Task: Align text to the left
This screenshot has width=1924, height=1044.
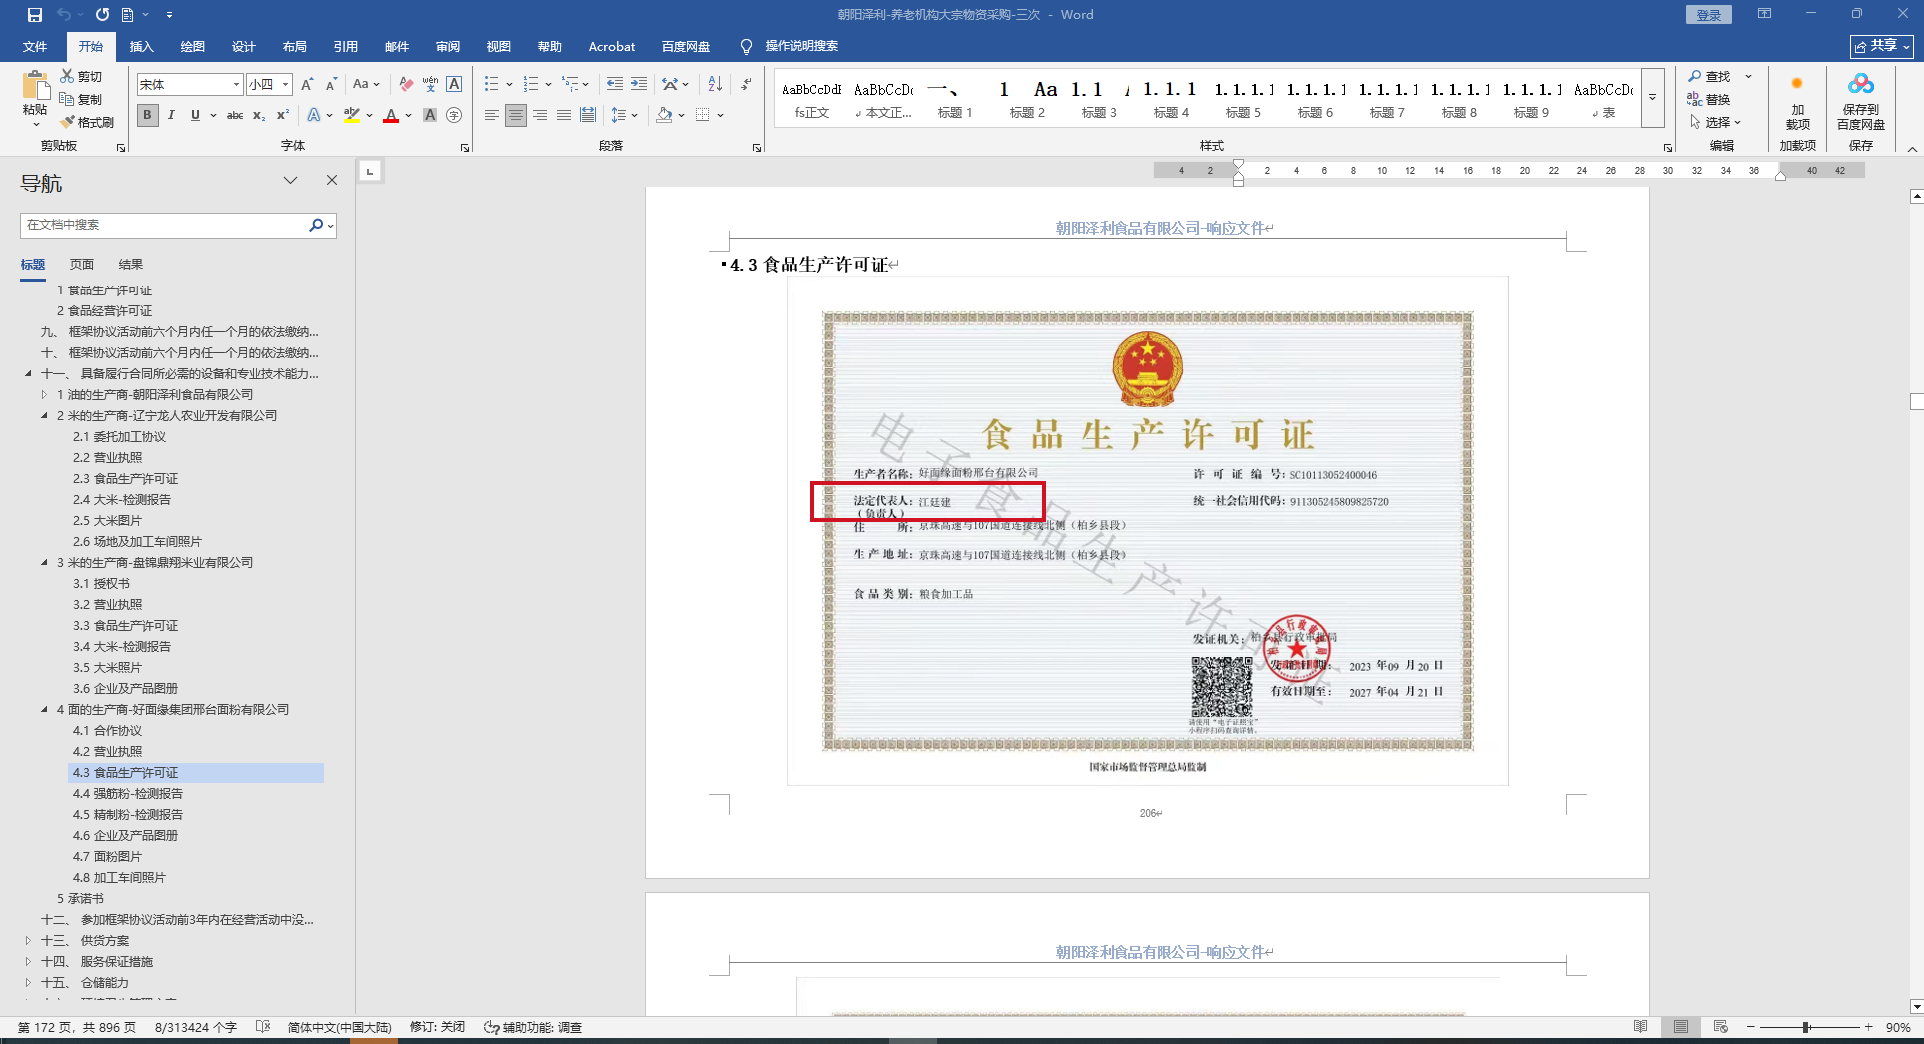Action: (x=491, y=115)
